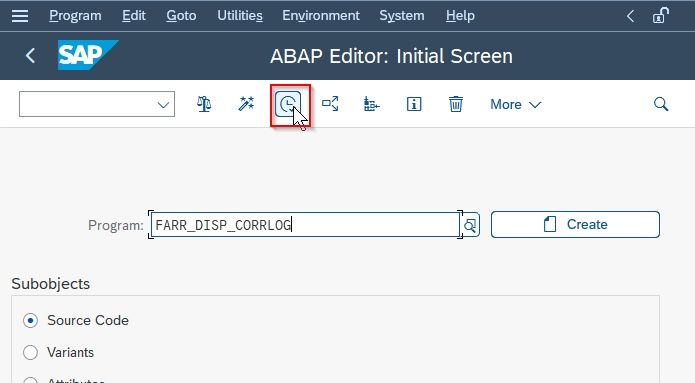Image resolution: width=695 pixels, height=383 pixels.
Task: Click the lock/unlock session icon
Action: (x=660, y=16)
